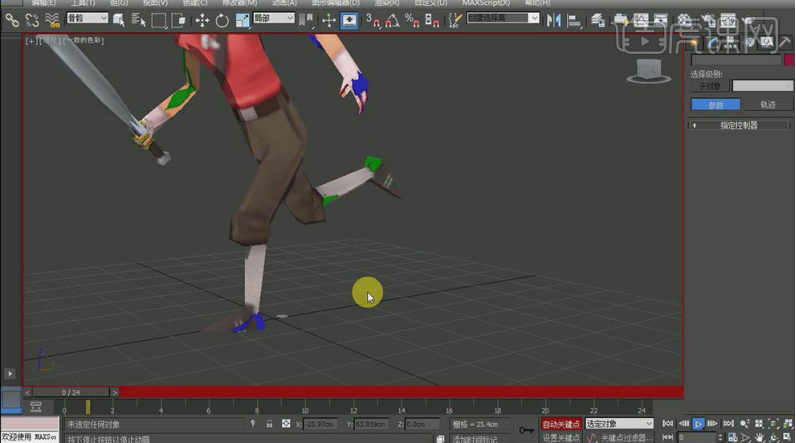Screen dimensions: 796x443
Task: Step time slider forward with right arrow
Action: tap(115, 392)
